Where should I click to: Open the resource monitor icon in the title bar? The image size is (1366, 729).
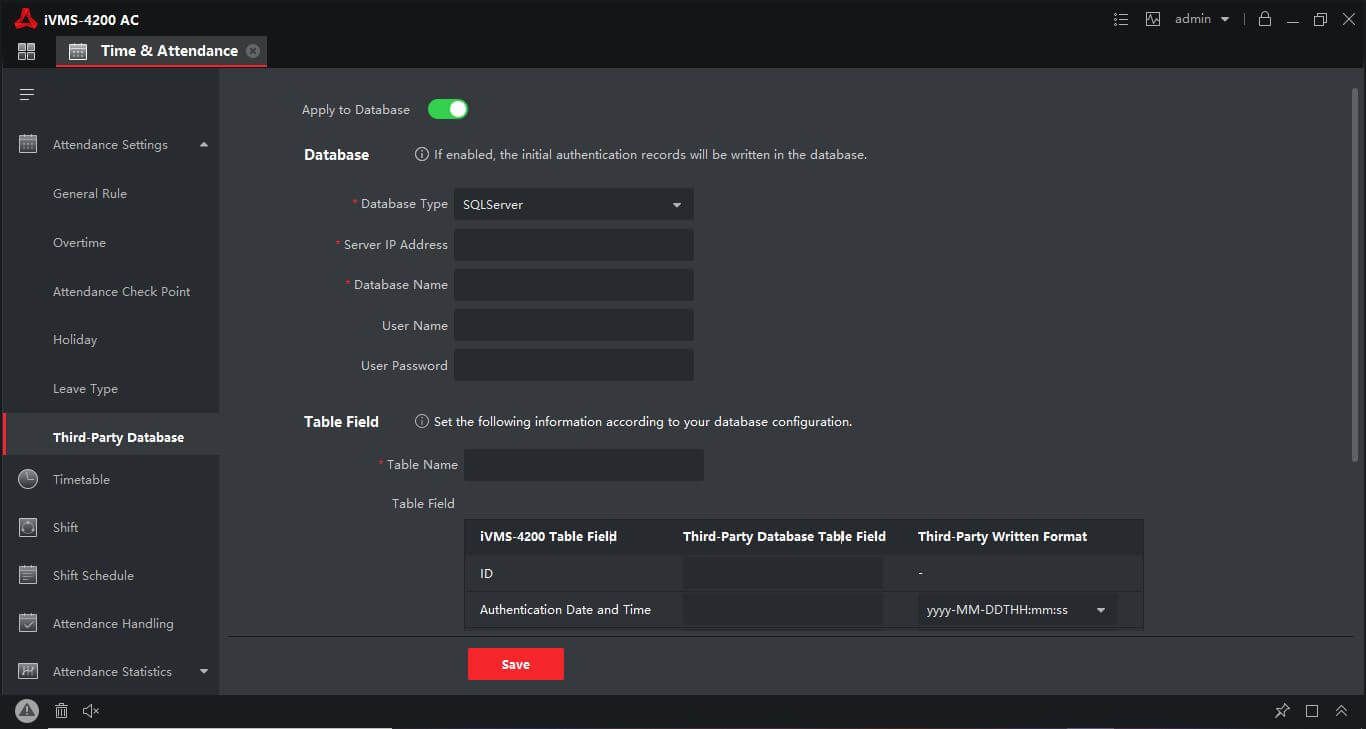[1153, 19]
